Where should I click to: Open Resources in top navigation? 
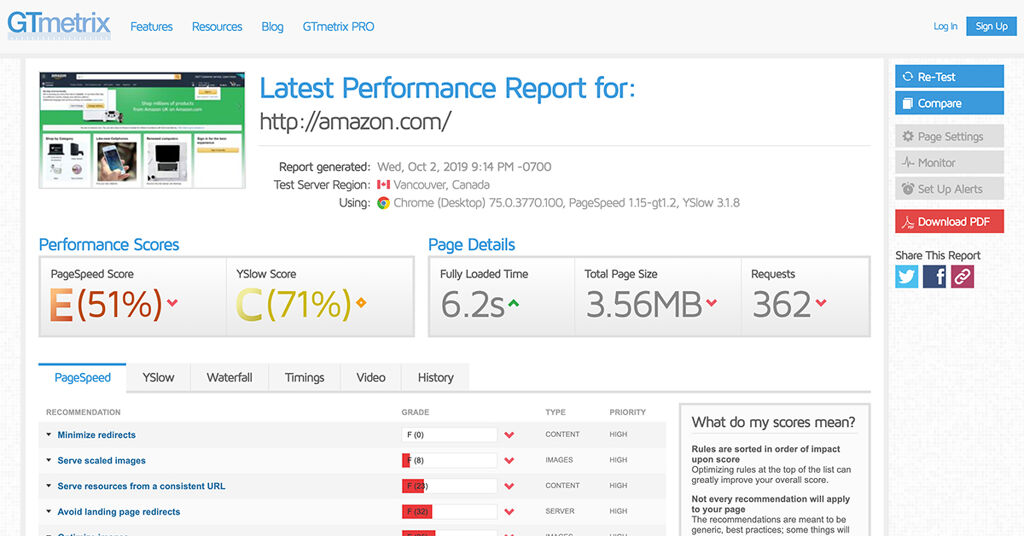click(x=217, y=27)
